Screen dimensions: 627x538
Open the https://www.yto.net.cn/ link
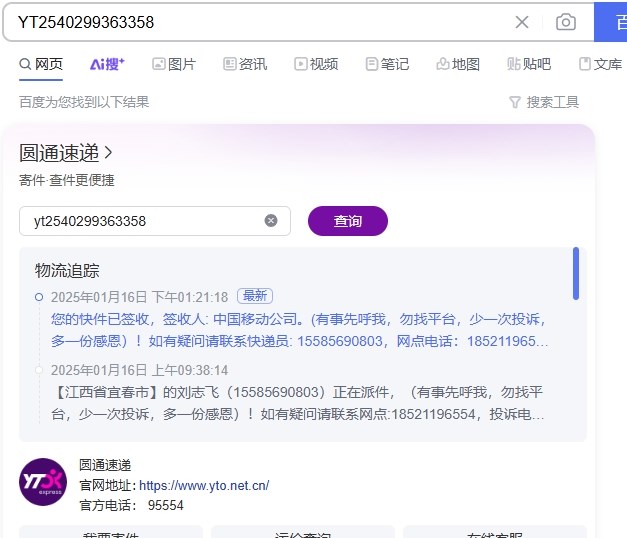204,486
